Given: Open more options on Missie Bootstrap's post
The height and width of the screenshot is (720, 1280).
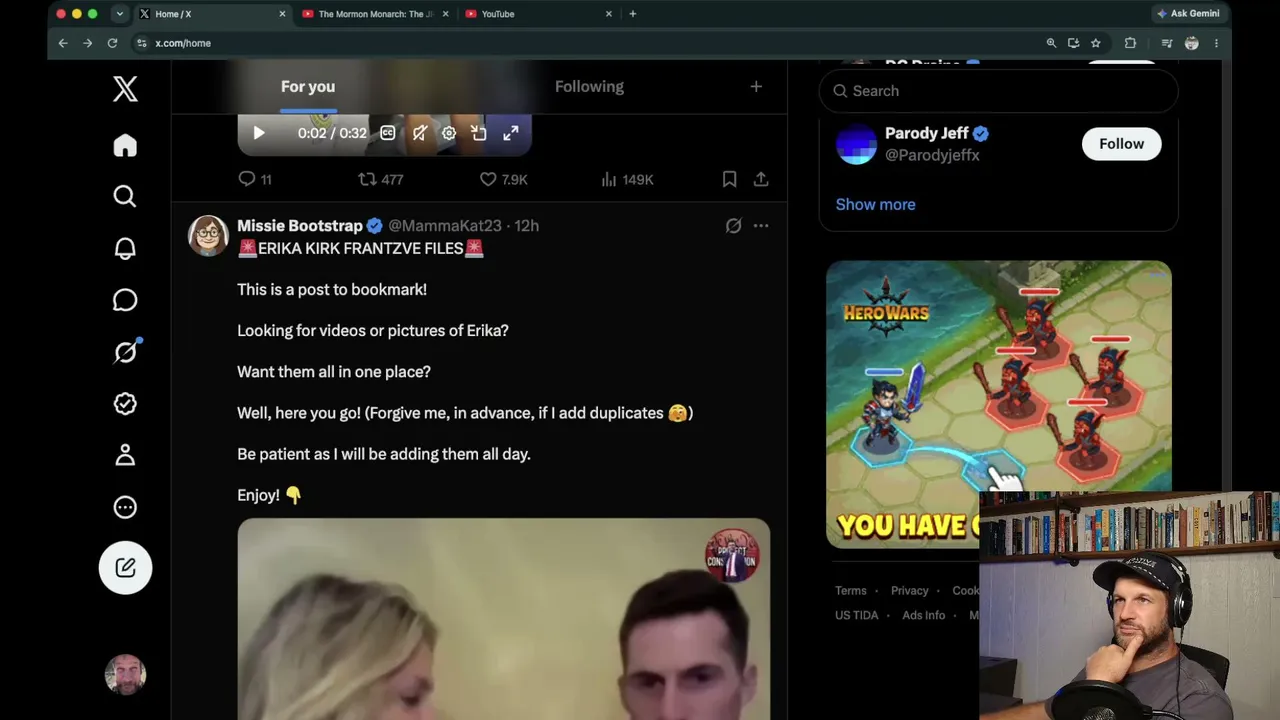Looking at the screenshot, I should [761, 226].
